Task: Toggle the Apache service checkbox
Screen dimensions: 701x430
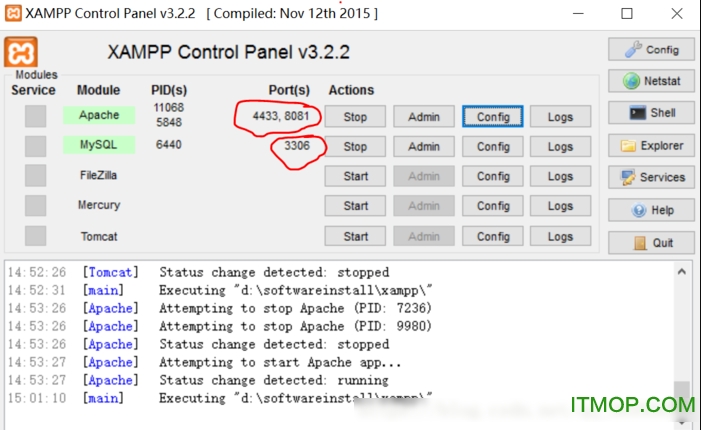Action: (35, 116)
